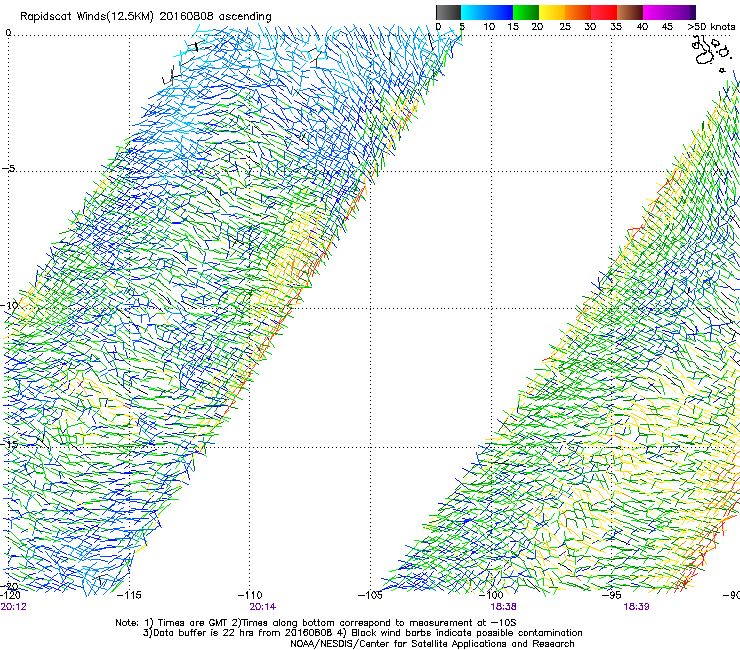Click the magenta 40–45 knots legend swatch
The height and width of the screenshot is (650, 740).
[656, 12]
